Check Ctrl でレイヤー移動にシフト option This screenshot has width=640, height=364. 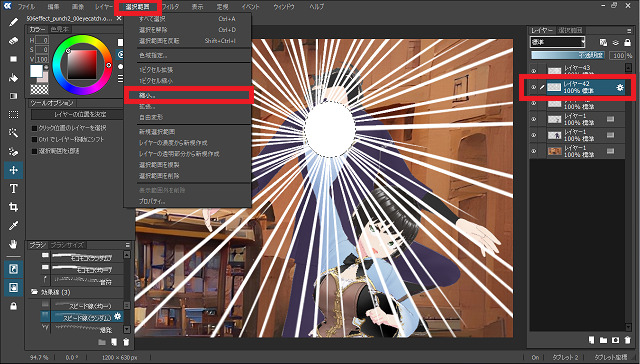35,140
